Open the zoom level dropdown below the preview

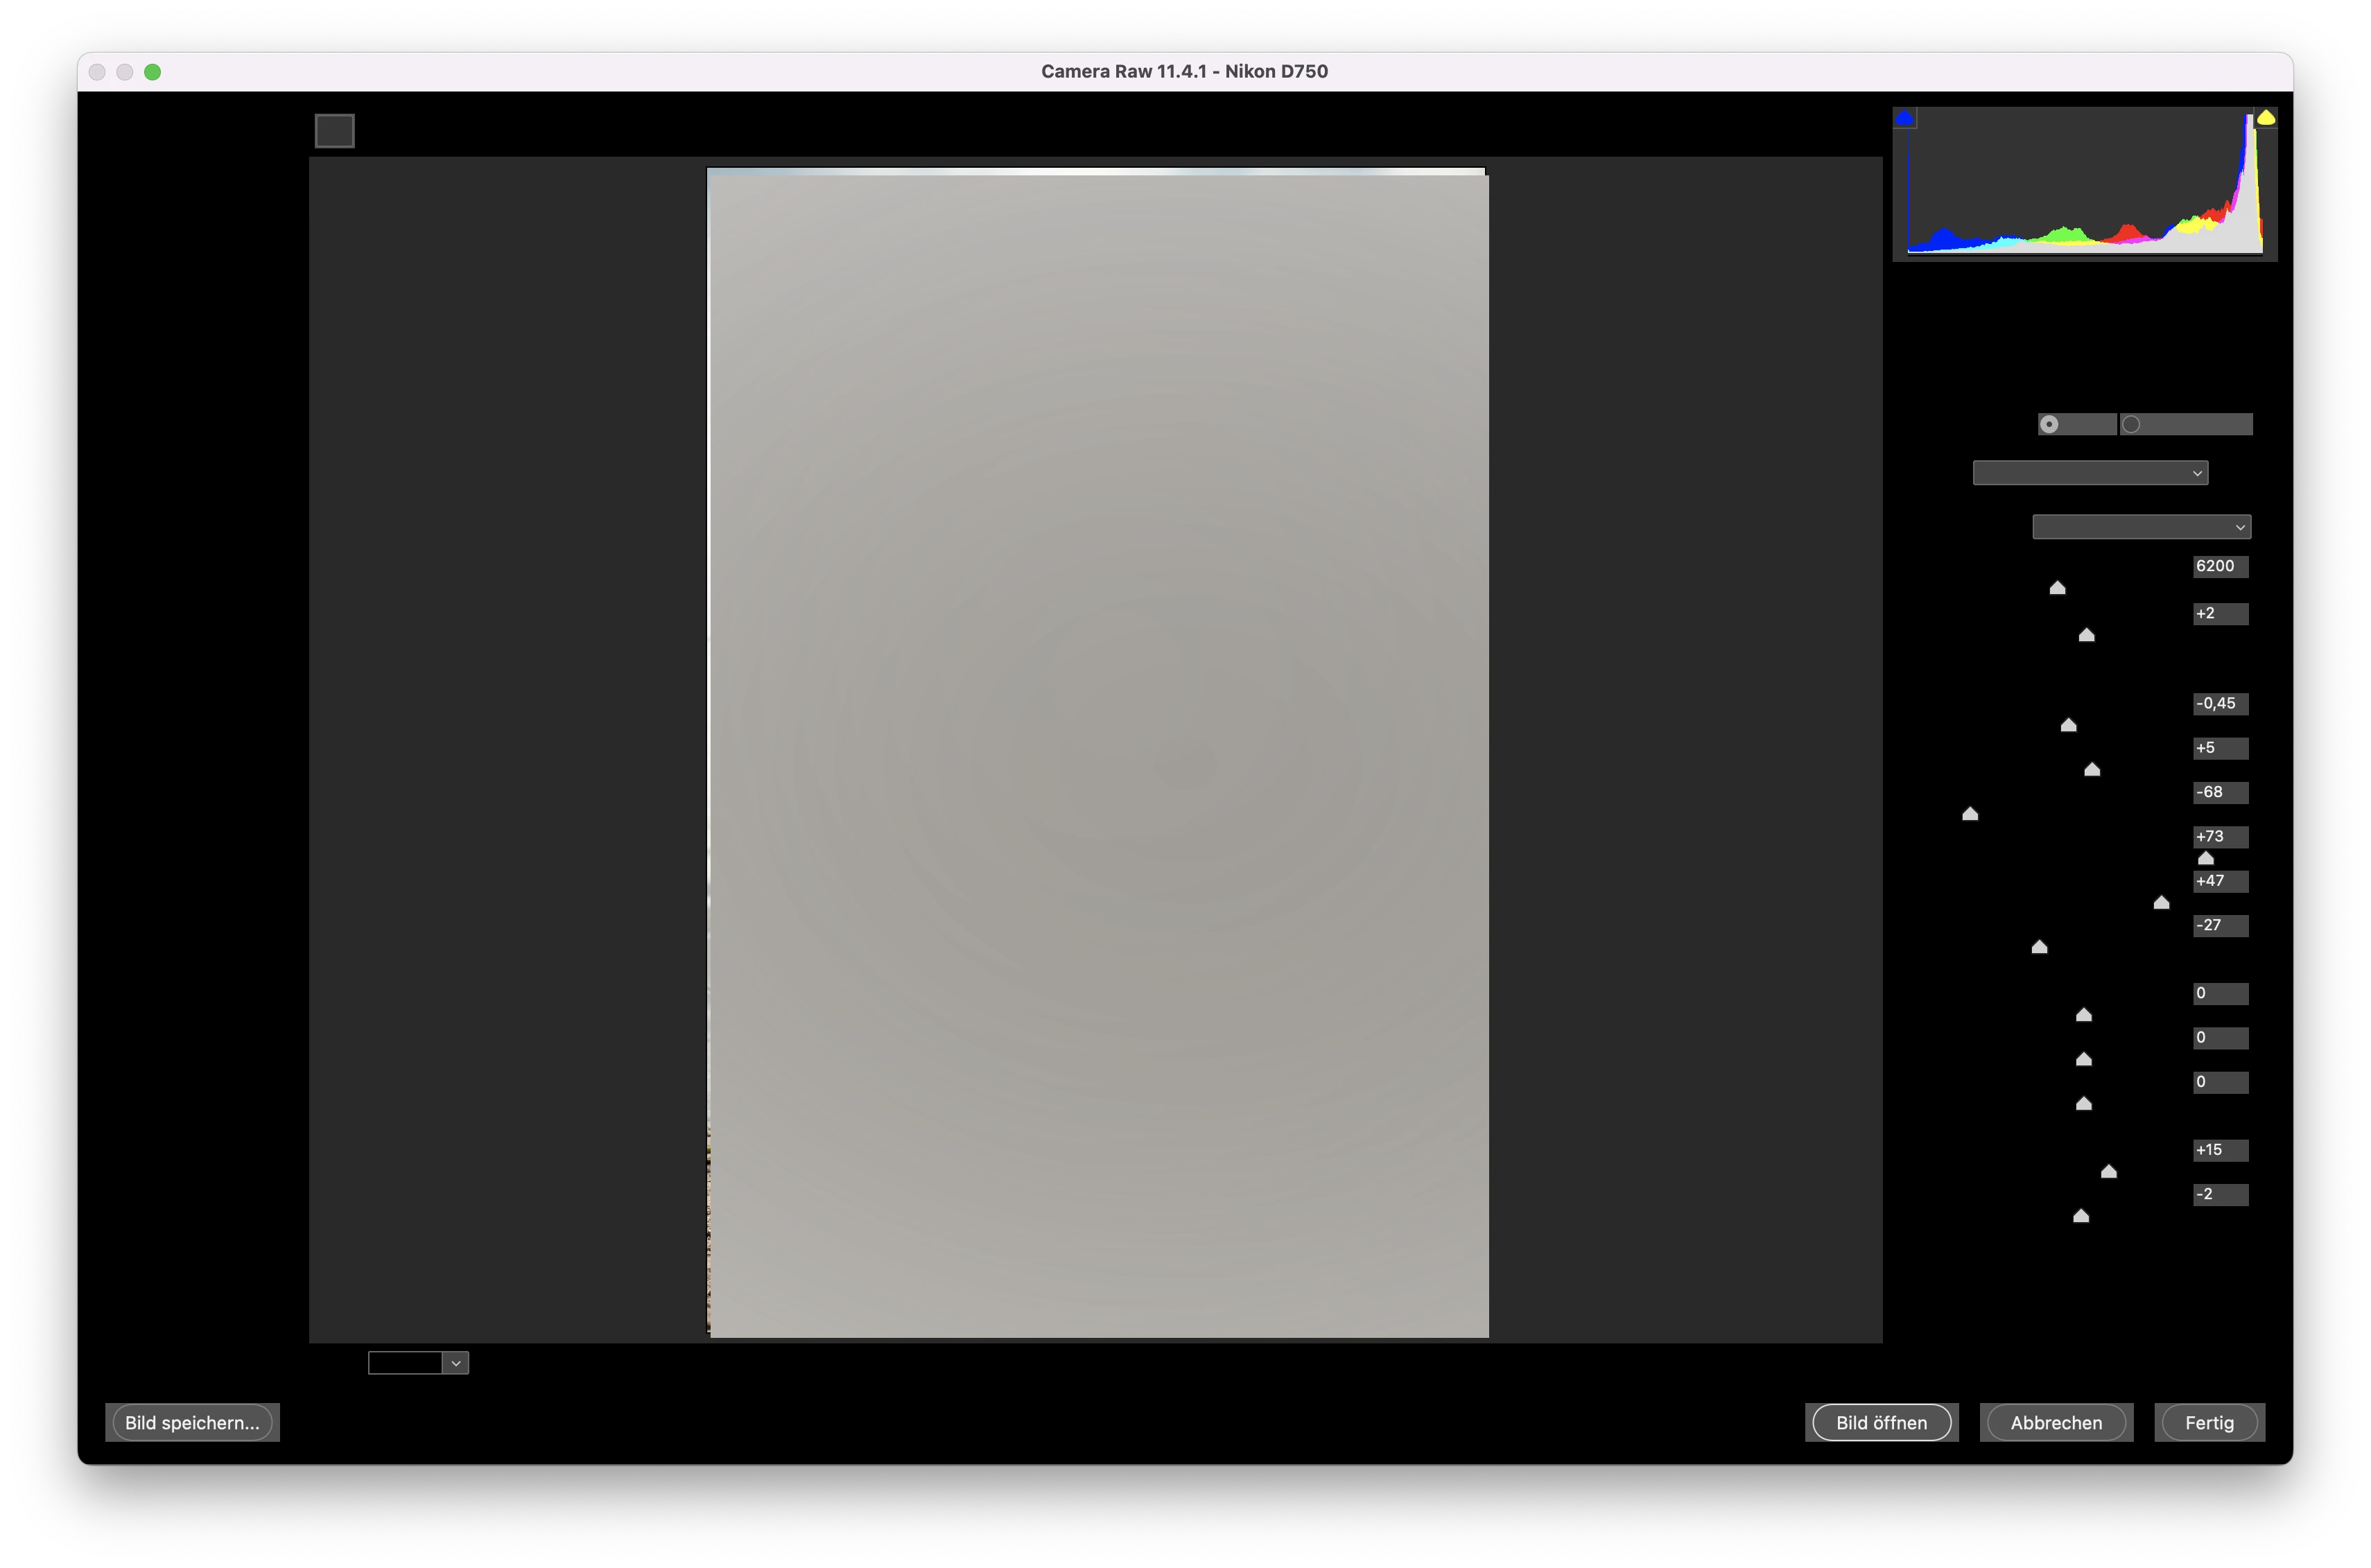(455, 1364)
